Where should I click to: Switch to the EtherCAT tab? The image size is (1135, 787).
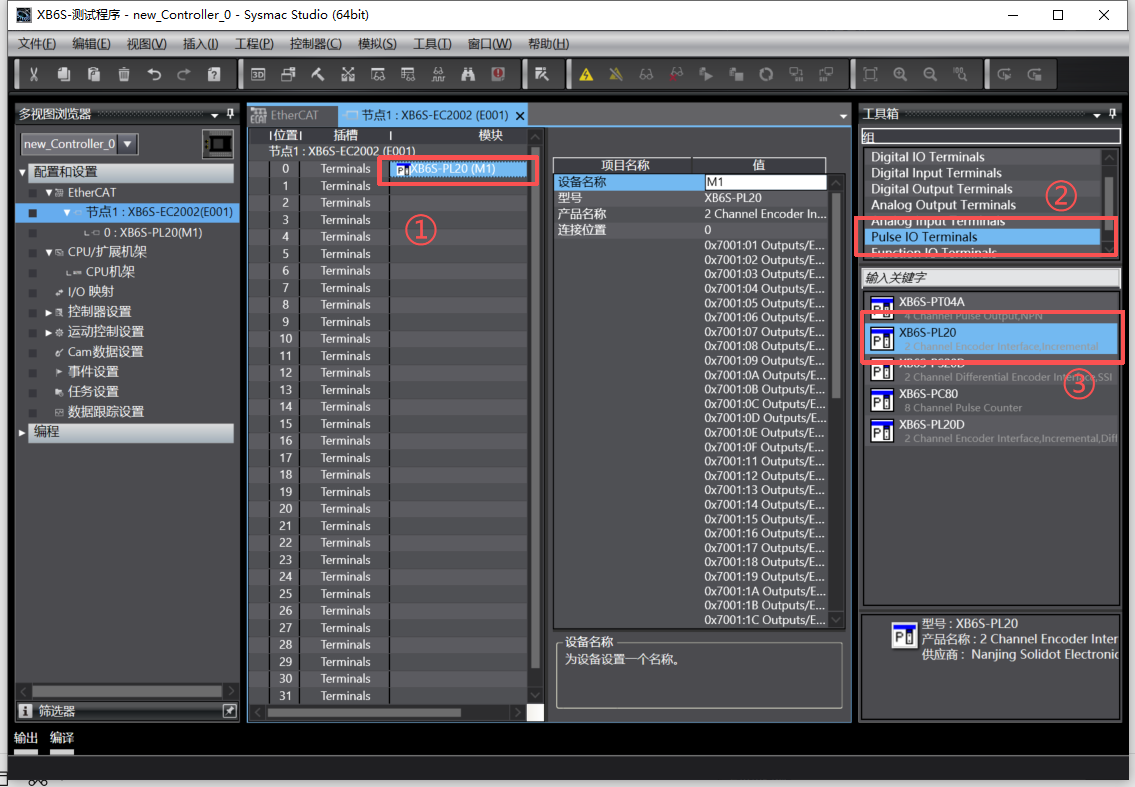pos(293,115)
